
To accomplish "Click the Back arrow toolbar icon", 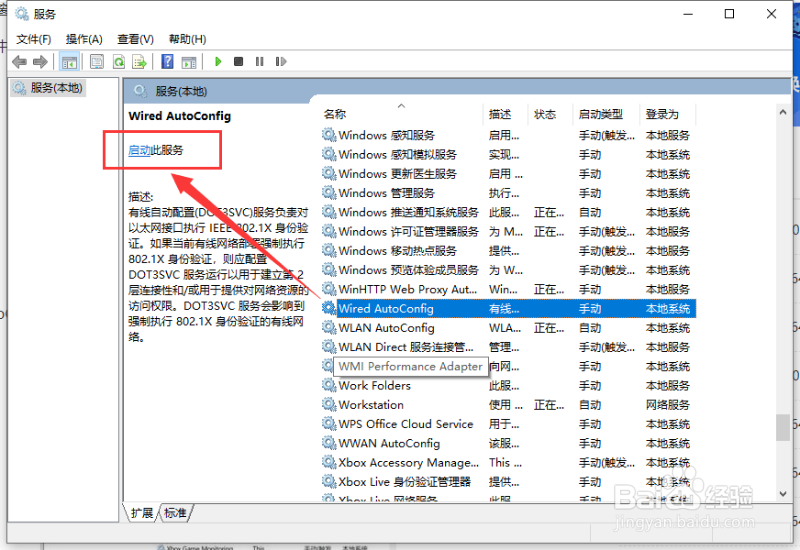I will click(19, 62).
